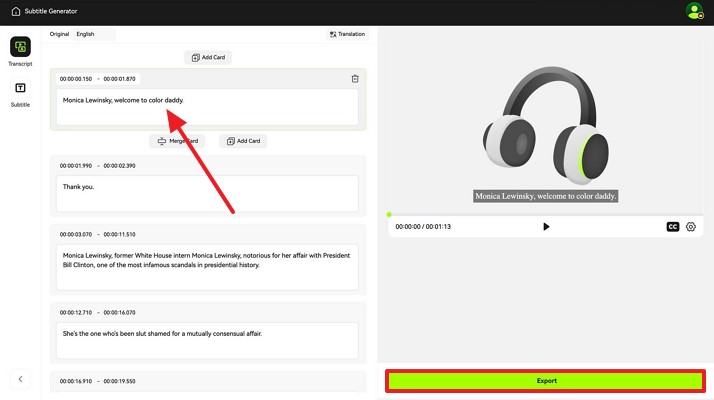Click start time 00:00:12.710
The image size is (714, 400).
[x=76, y=313]
